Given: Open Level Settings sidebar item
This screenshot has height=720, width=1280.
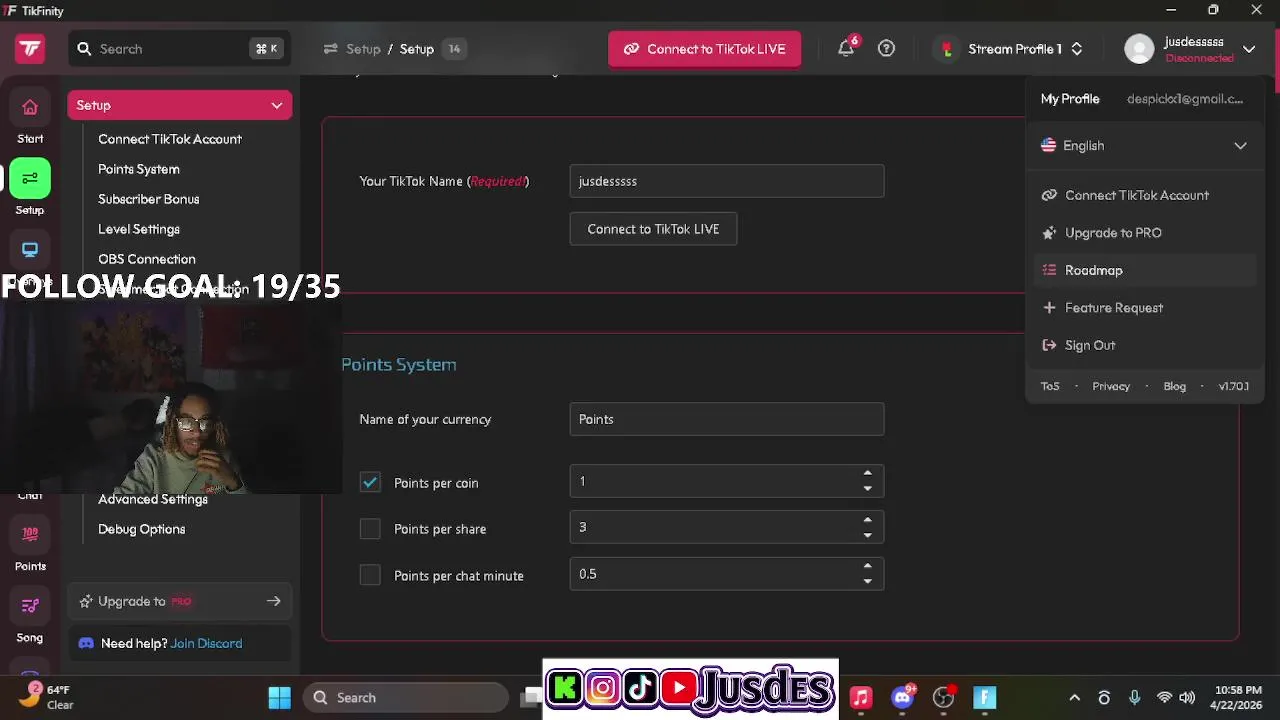Looking at the screenshot, I should click(x=139, y=229).
